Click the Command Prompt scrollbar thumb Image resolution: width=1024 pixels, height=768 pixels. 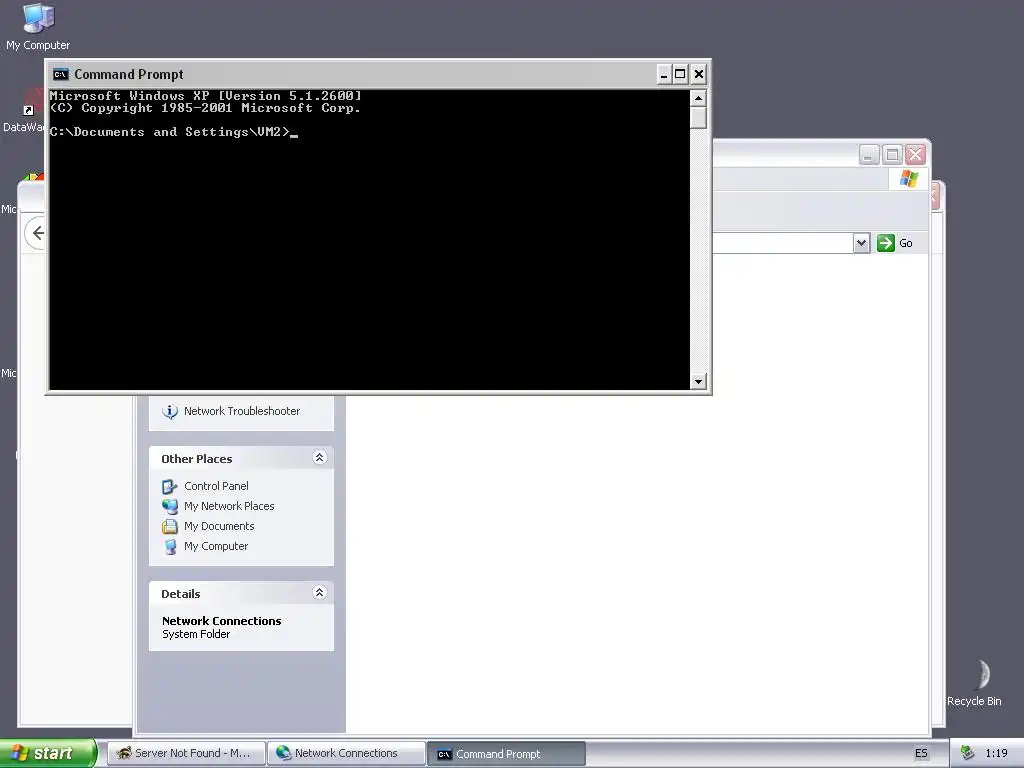698,118
